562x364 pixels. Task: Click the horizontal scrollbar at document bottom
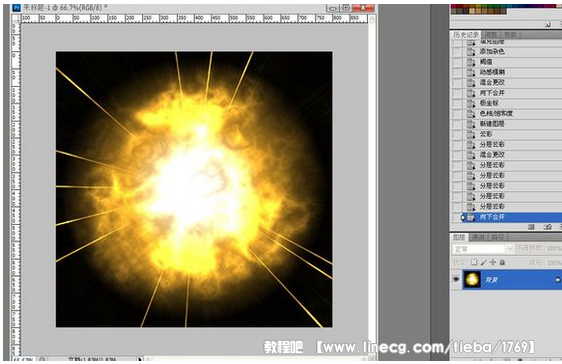click(256, 359)
